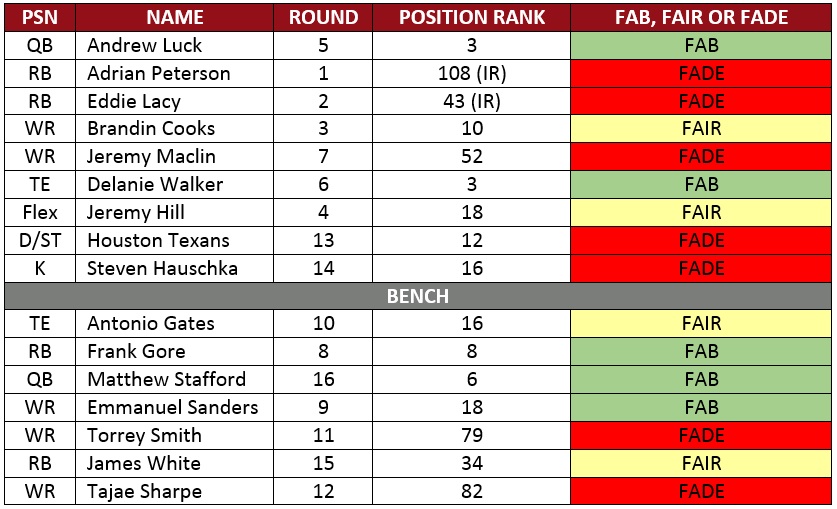837x509 pixels.
Task: Click the Emmanuel Sanders name cell
Action: [175, 408]
